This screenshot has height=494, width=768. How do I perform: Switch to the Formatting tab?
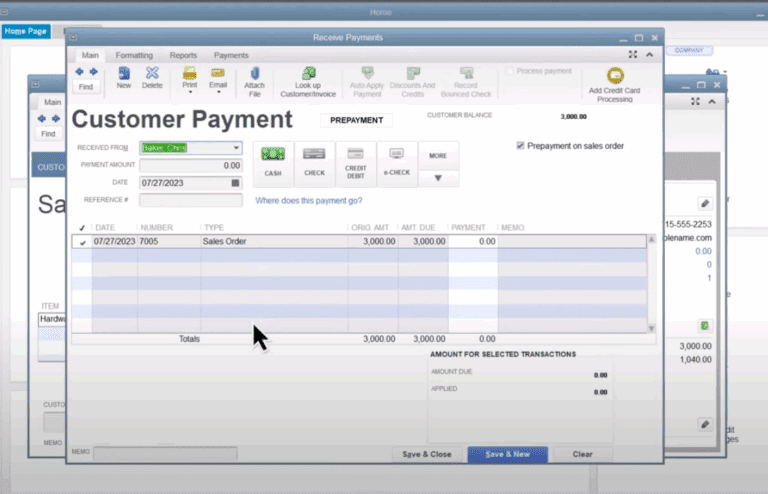point(134,55)
